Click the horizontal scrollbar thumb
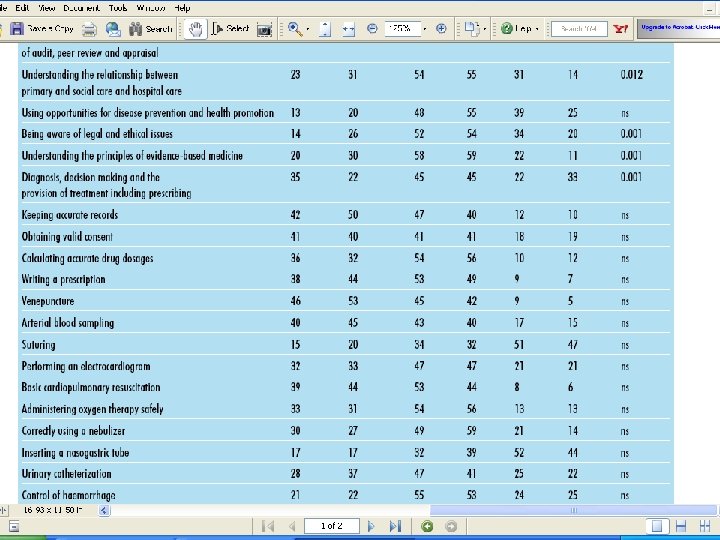The width and height of the screenshot is (720, 540). click(x=573, y=510)
